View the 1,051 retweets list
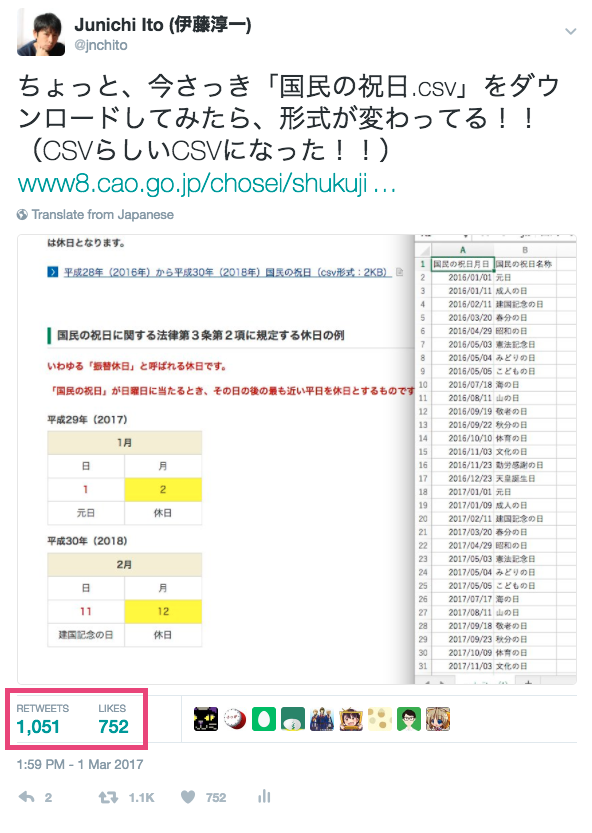 pyautogui.click(x=43, y=720)
